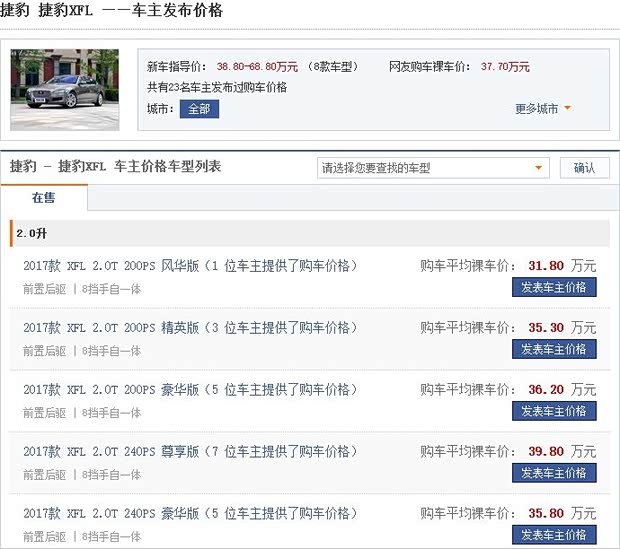Open the 请选择您要查找的车型 combo box

click(x=433, y=168)
